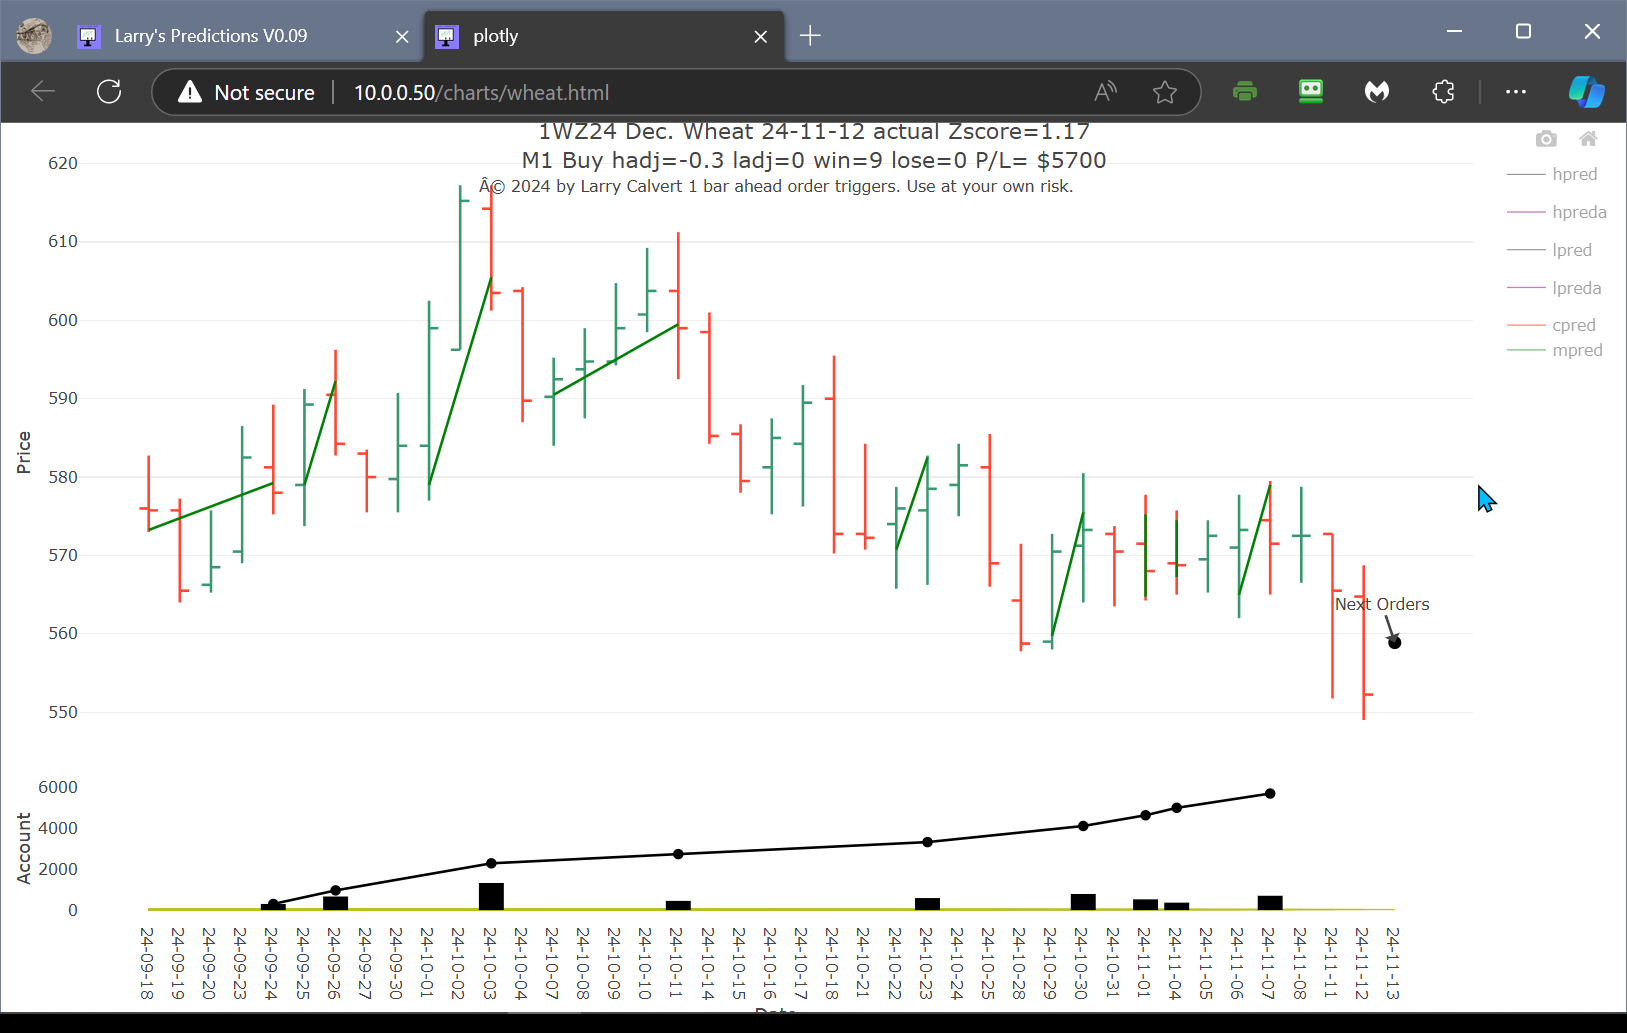Toggle hpred trace in legend
Screen dimensions: 1627x1033
point(1552,174)
